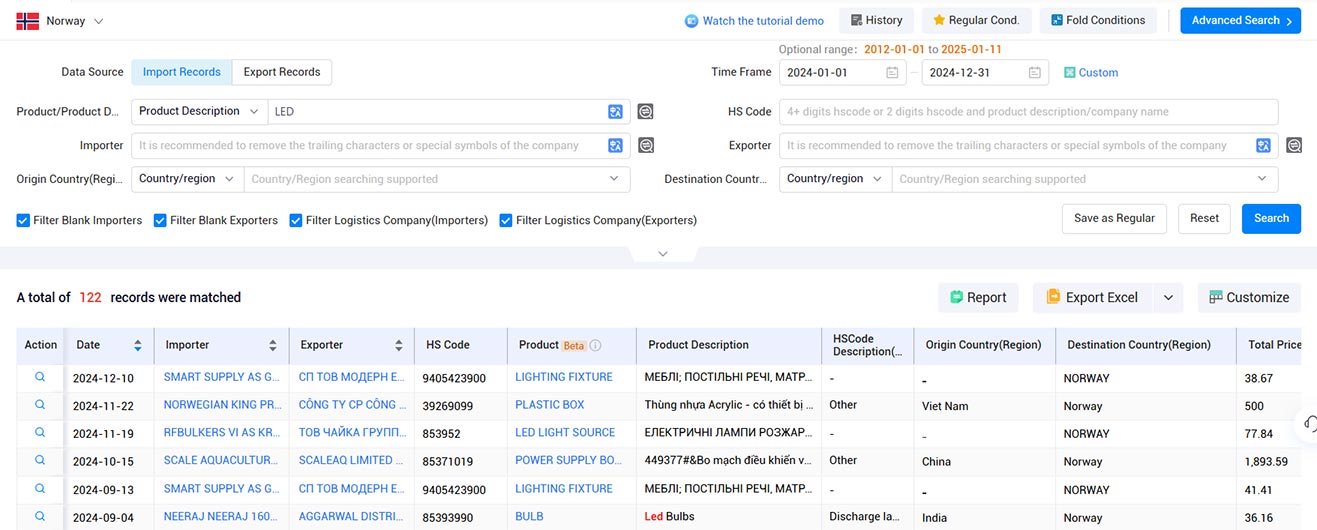The image size is (1317, 530).
Task: Go to Advanced Search
Action: tap(1240, 20)
